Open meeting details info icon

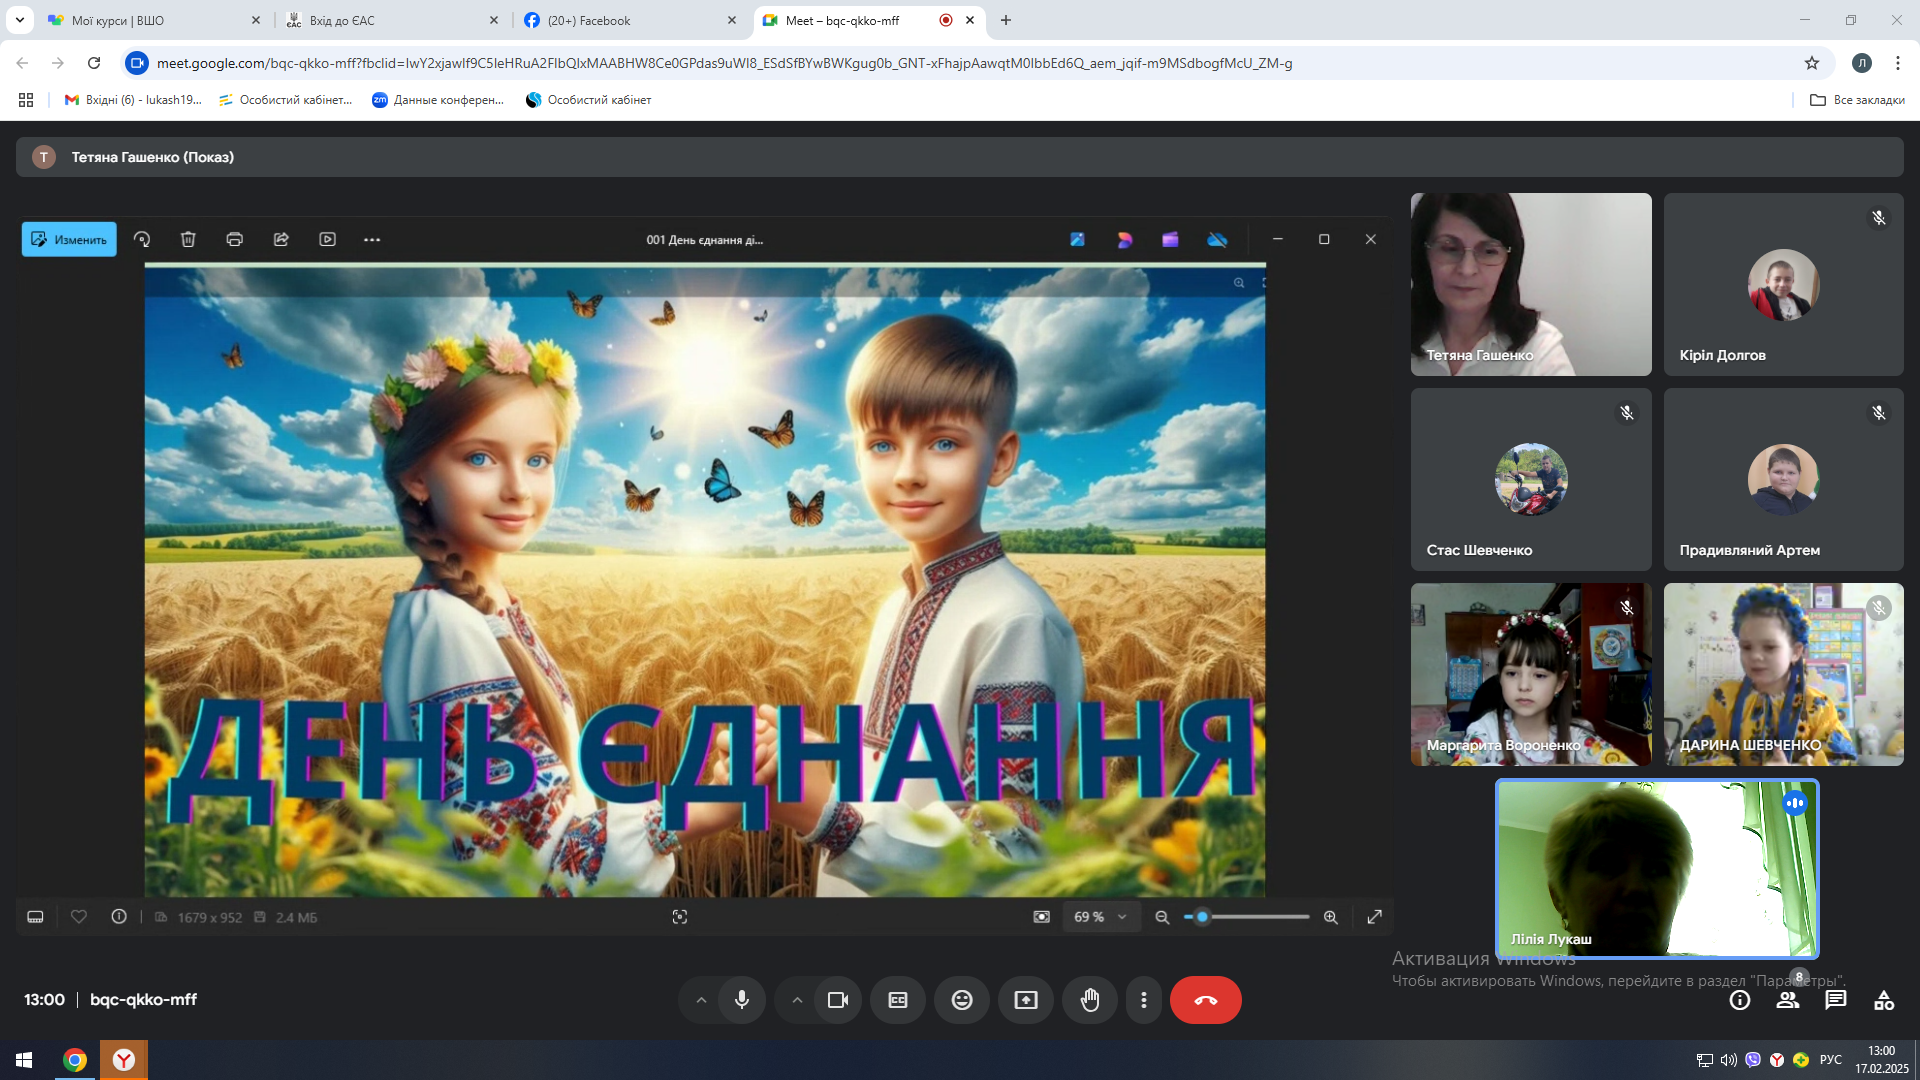[1739, 1000]
